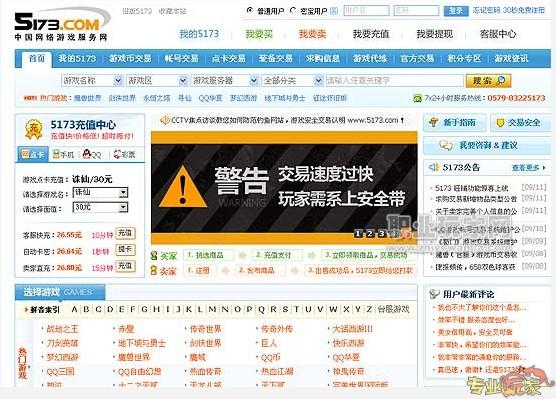This screenshot has width=556, height=399.
Task: Open the 交易安全 shield icon
Action: (x=500, y=123)
